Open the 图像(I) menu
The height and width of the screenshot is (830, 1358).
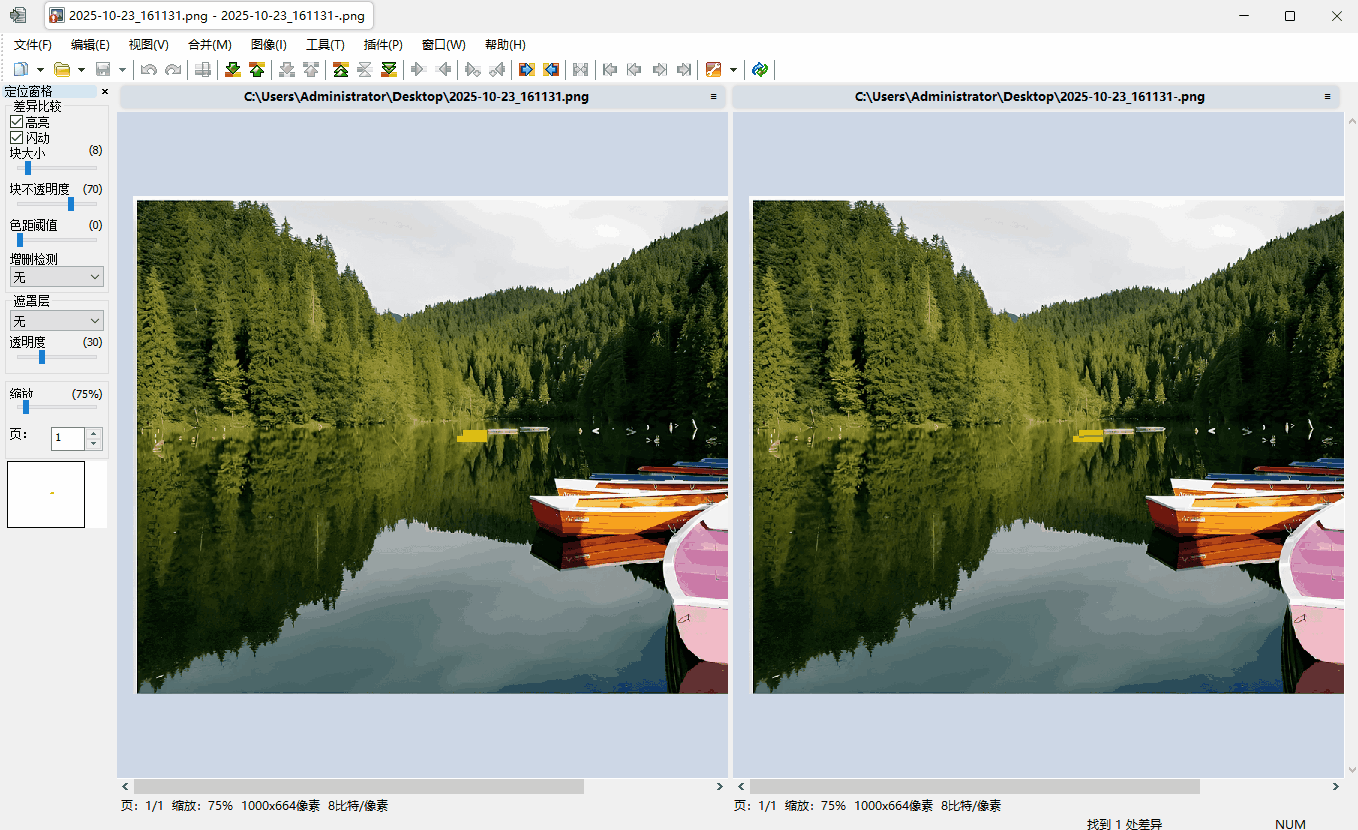pos(268,44)
